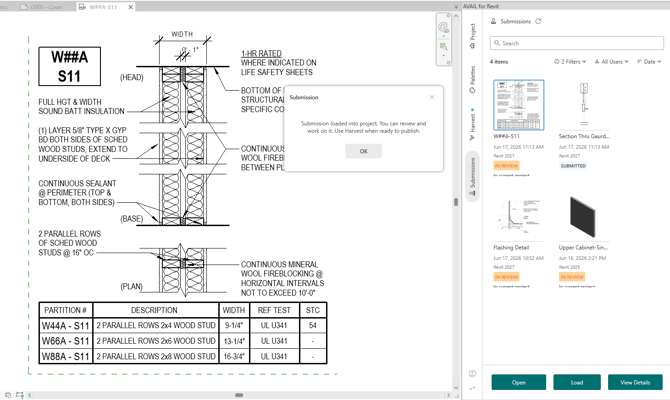The width and height of the screenshot is (670, 400).
Task: Click the scroll right arrow at bottom
Action: tap(448, 395)
